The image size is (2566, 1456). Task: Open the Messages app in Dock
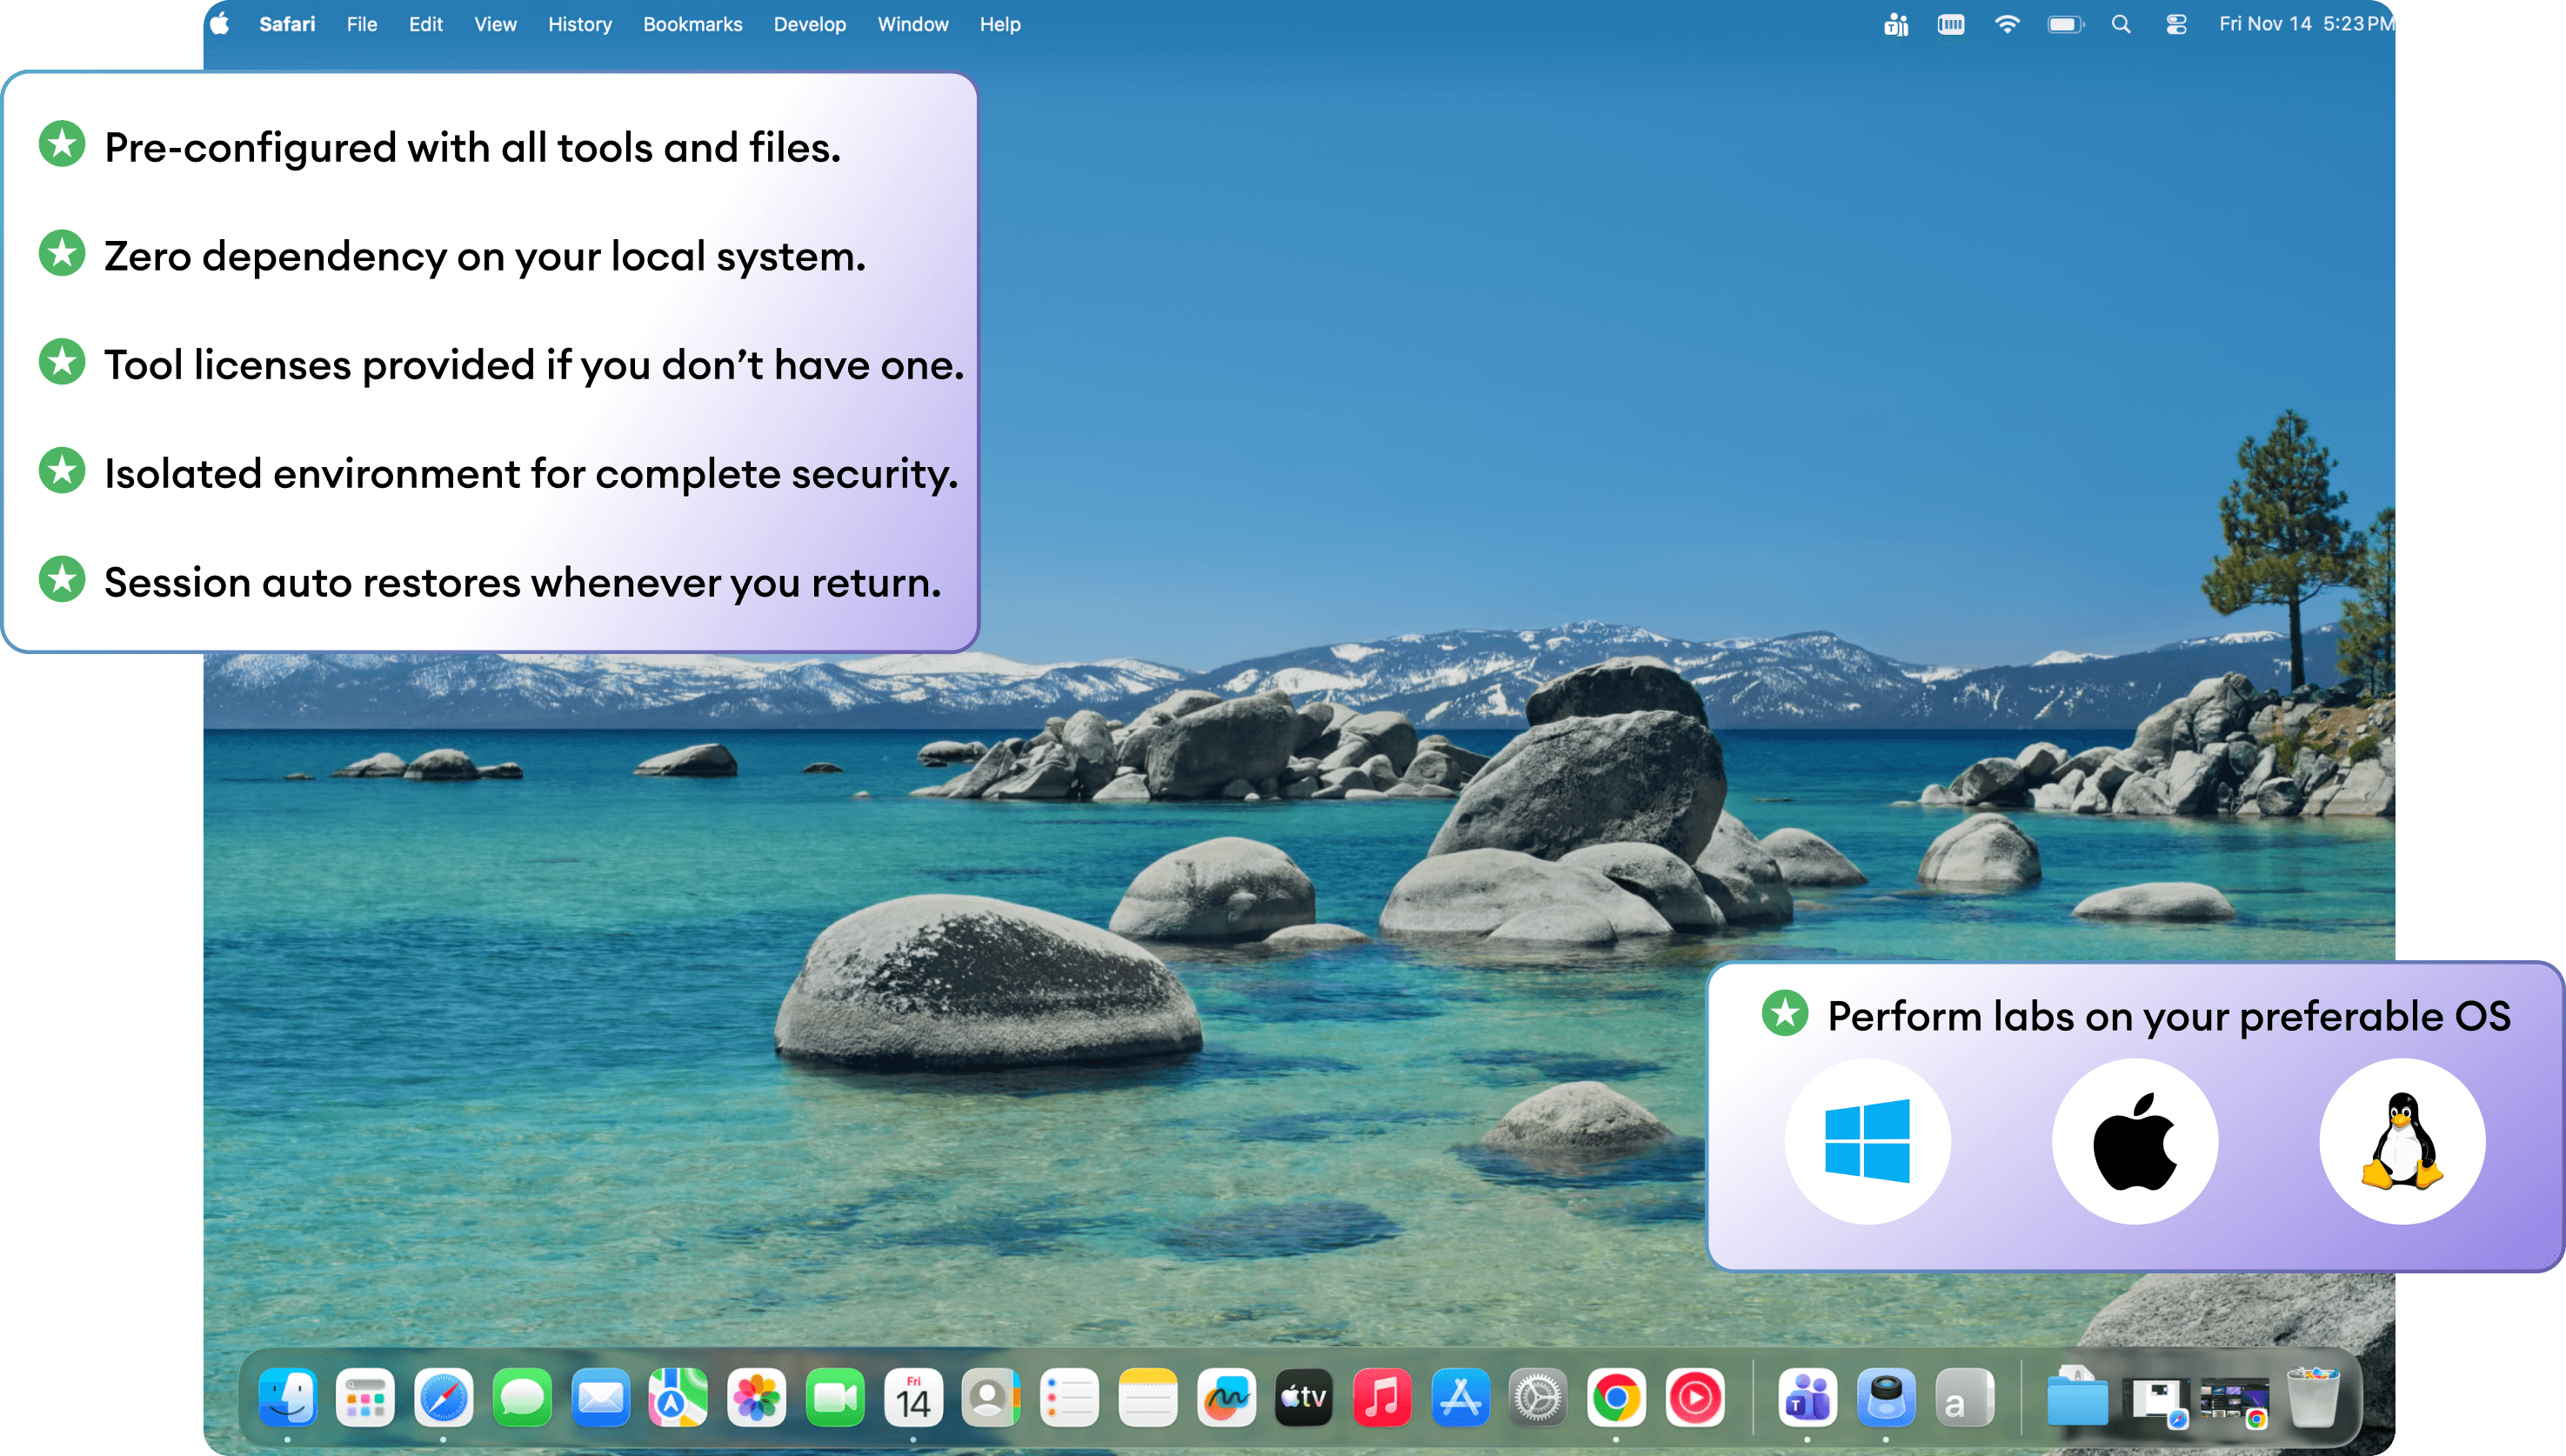[522, 1397]
